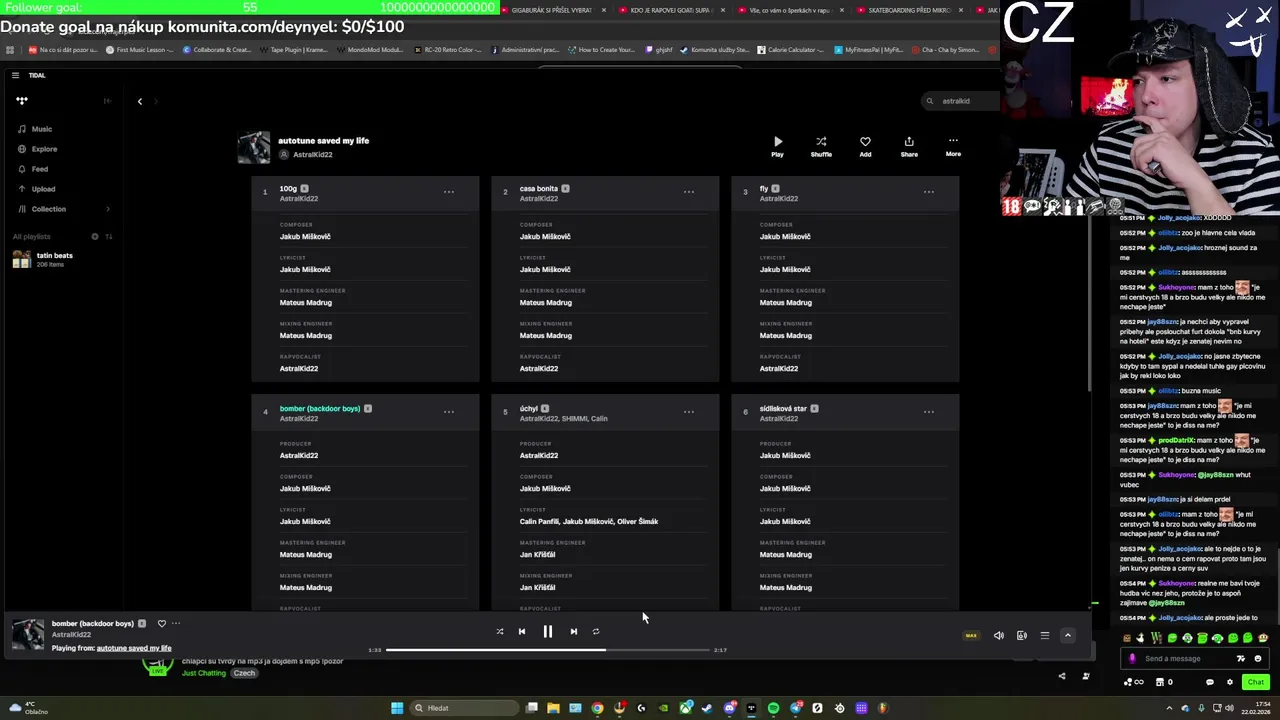Like the playing track bomber
The width and height of the screenshot is (1280, 720).
(162, 623)
